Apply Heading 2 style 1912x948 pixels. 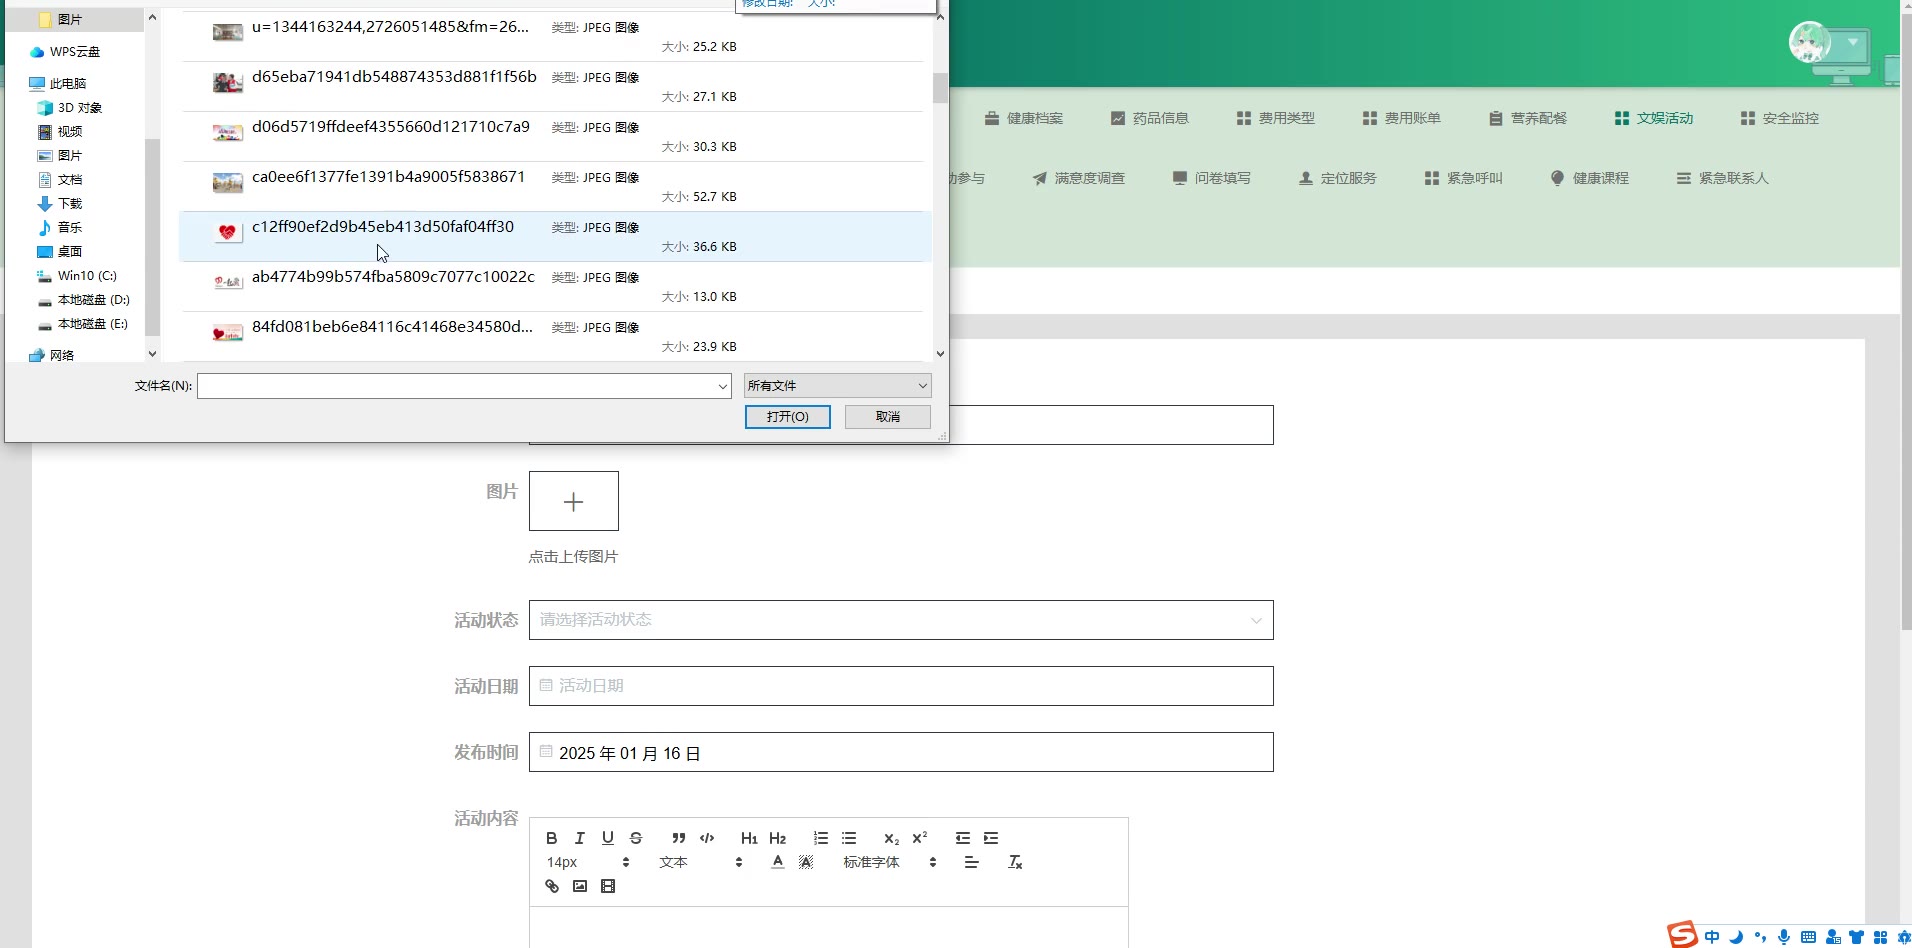coord(777,838)
